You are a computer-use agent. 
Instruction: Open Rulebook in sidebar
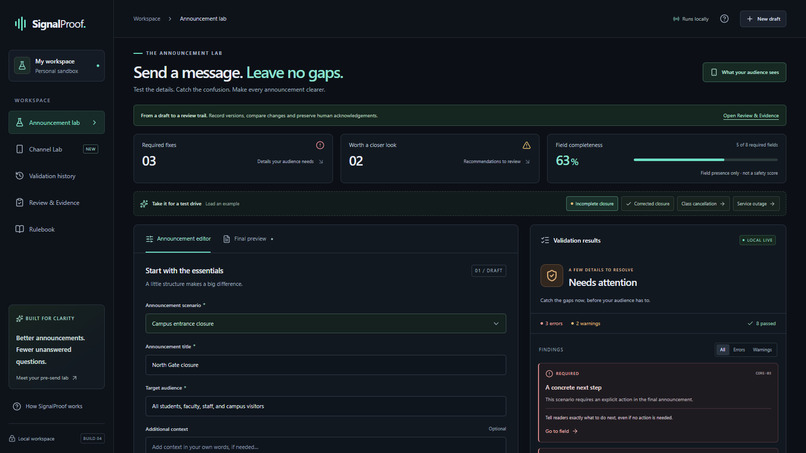[x=57, y=229]
